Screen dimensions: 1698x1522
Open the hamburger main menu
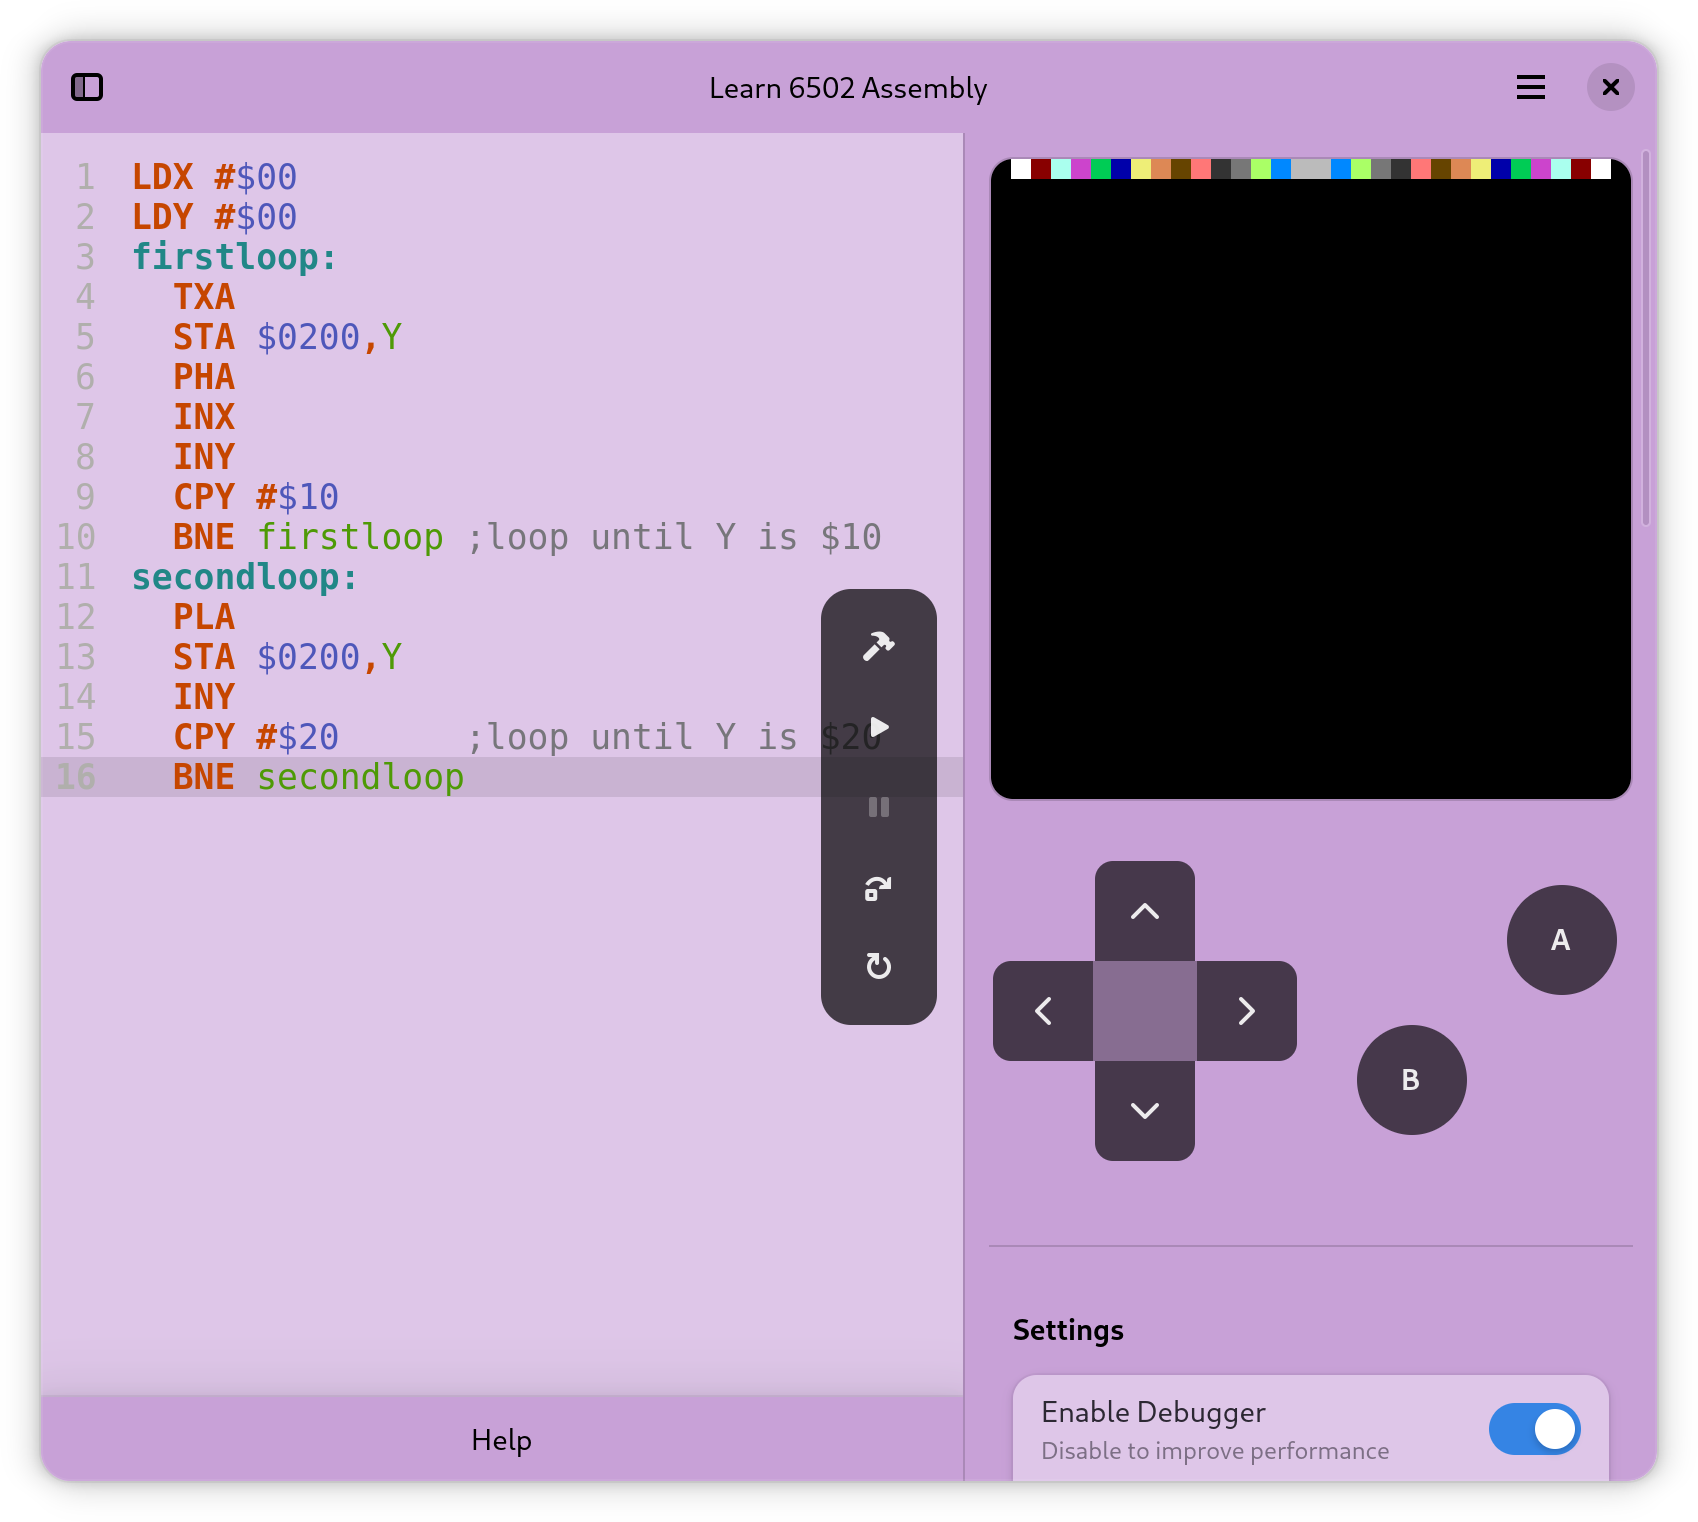point(1530,87)
